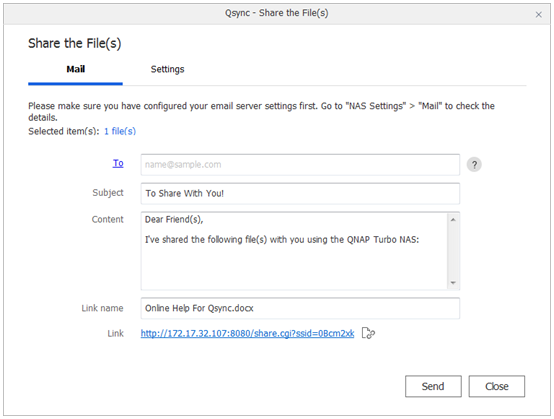
Task: Click the 'Online Help For Qsync.docx' text
Action: coord(199,308)
